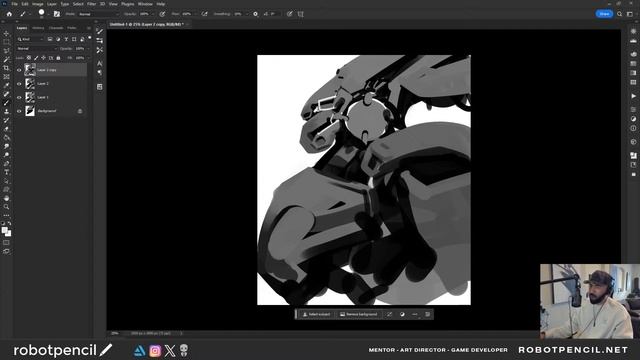Toggle lock position
Screen dimensions: 640x360
tap(43, 58)
